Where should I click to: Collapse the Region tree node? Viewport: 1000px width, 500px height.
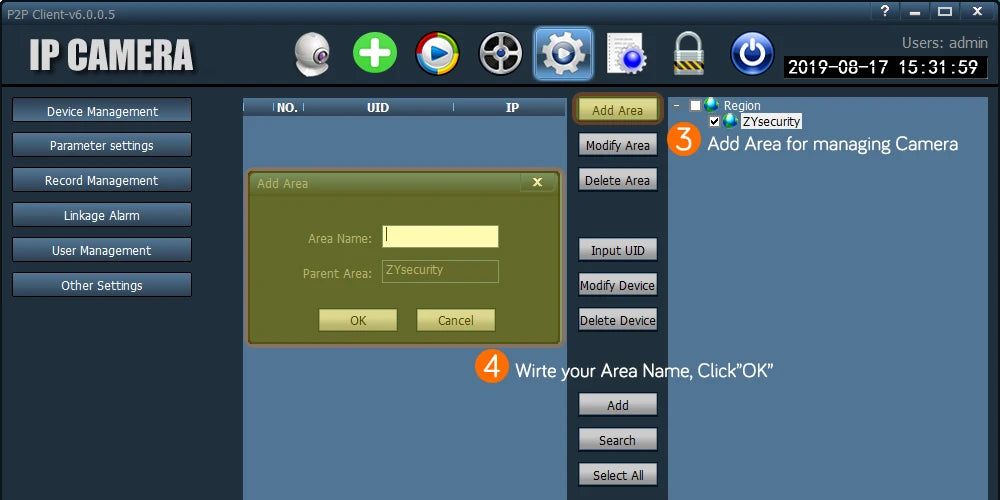[677, 105]
